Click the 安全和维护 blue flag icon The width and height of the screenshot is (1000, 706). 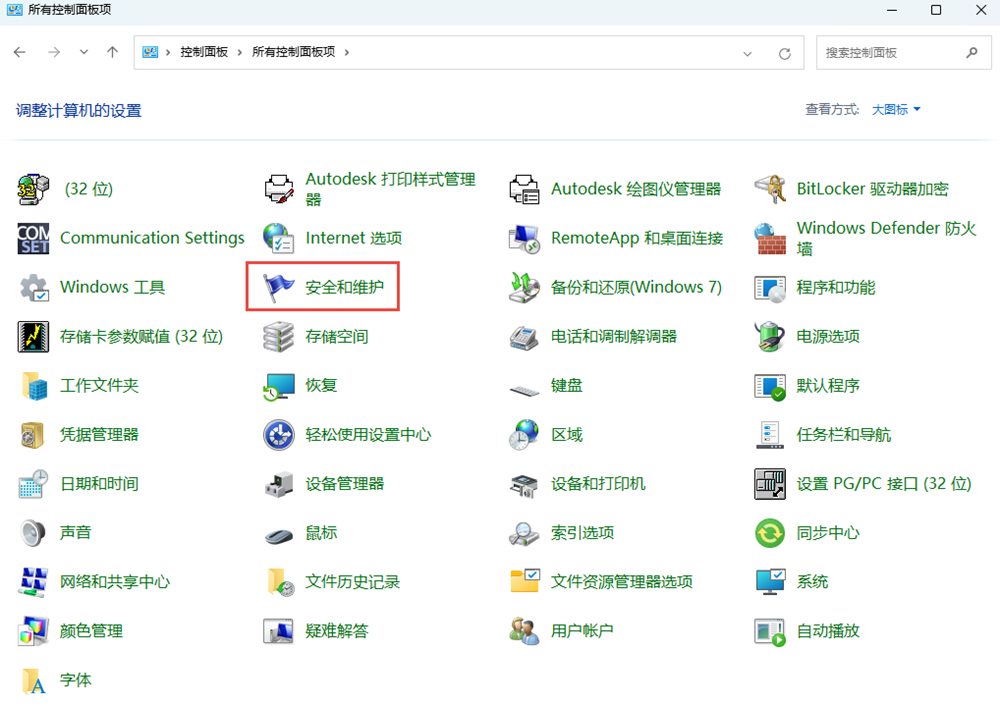279,287
